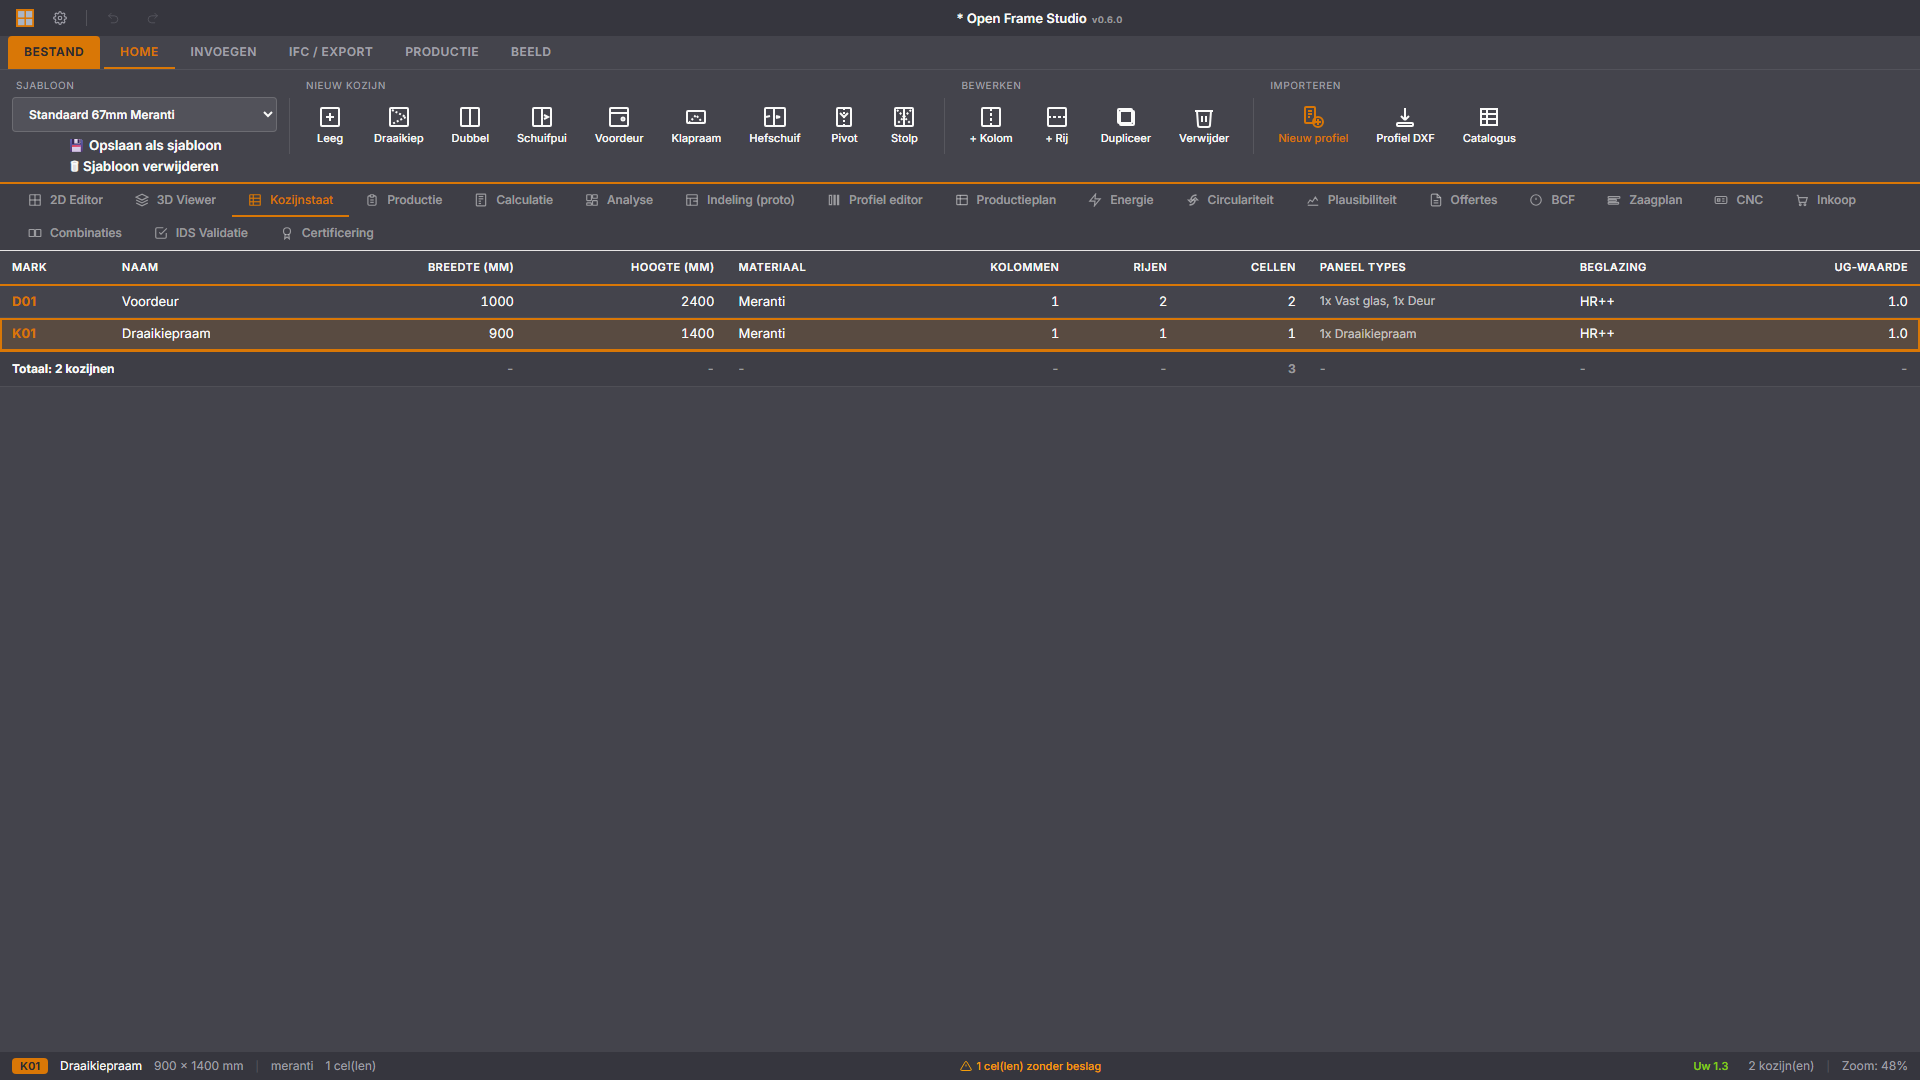Open the 3D Viewer view

[176, 200]
